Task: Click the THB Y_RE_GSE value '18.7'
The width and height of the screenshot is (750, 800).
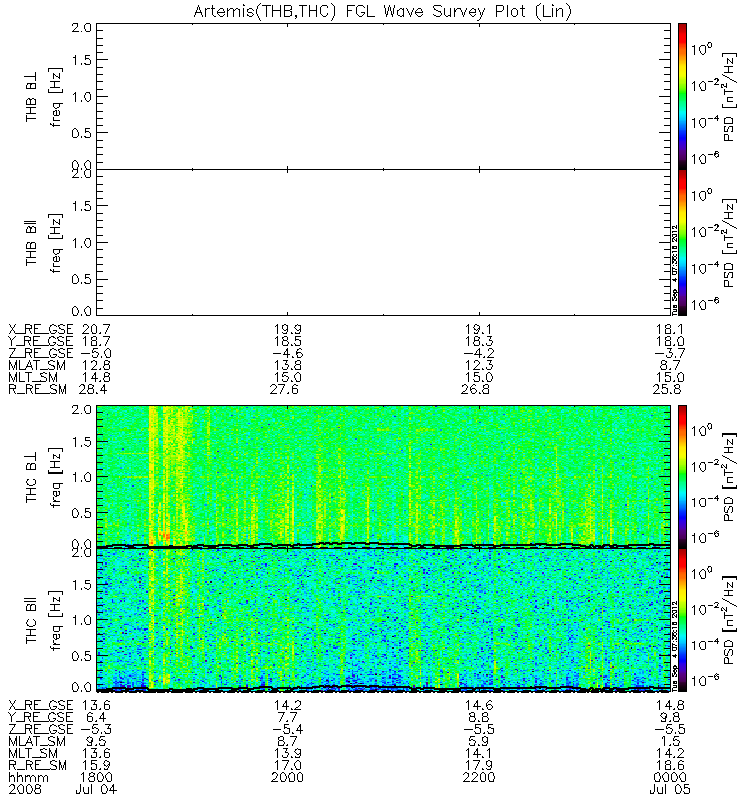Action: coord(96,341)
